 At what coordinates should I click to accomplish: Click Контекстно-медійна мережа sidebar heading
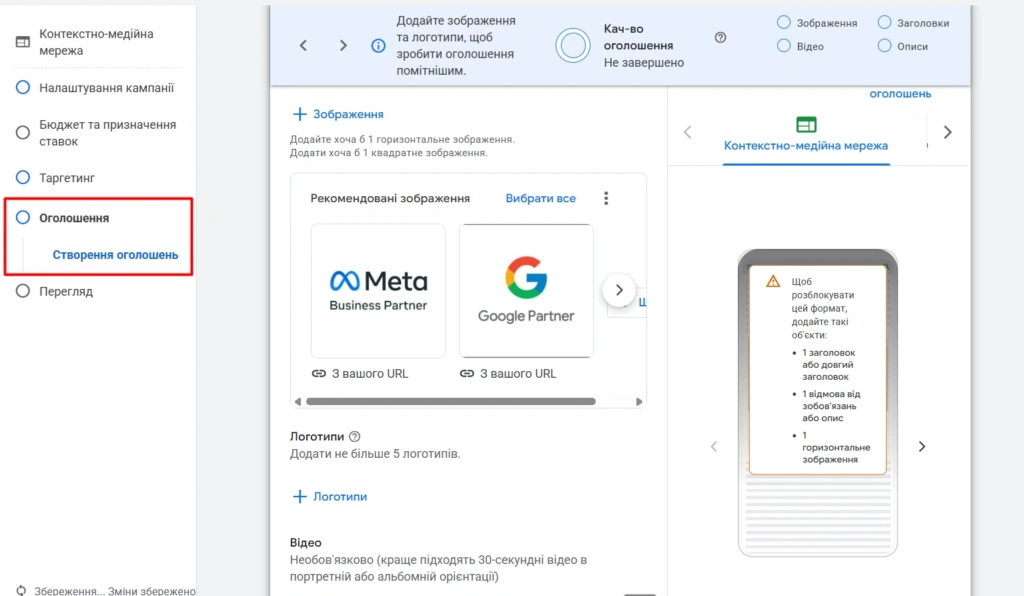click(x=97, y=42)
